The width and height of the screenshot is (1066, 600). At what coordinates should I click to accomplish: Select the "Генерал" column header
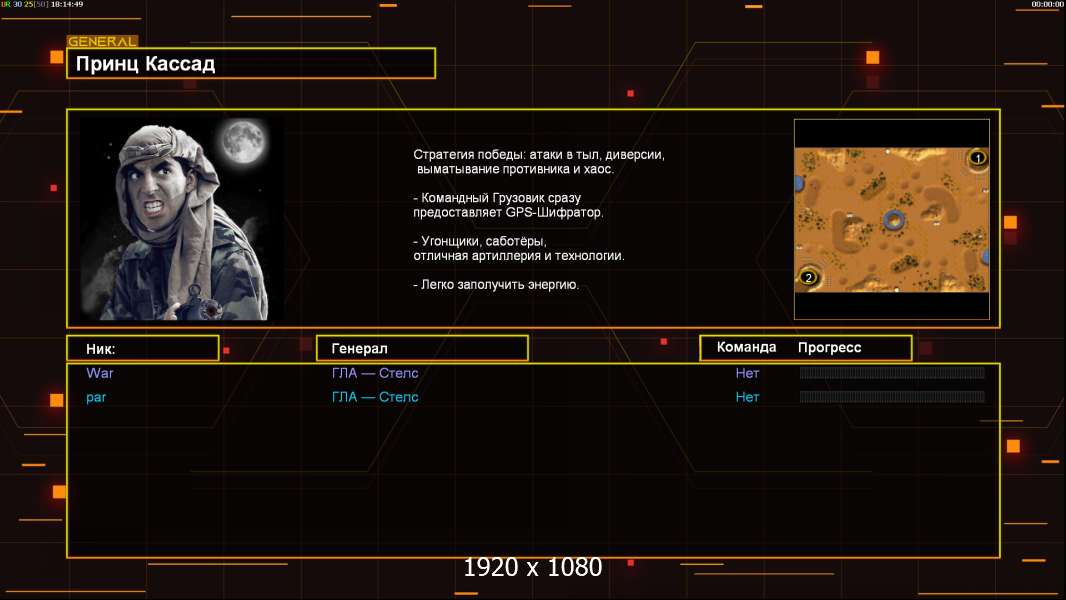coord(422,348)
